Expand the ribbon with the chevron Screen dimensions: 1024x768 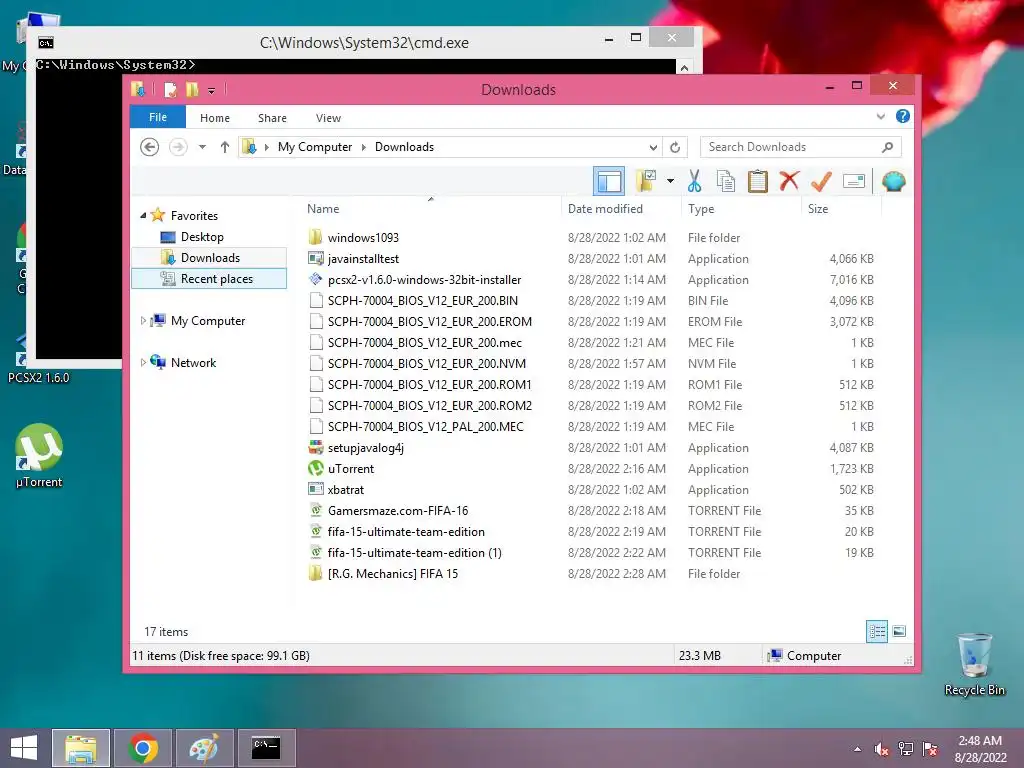tap(880, 117)
